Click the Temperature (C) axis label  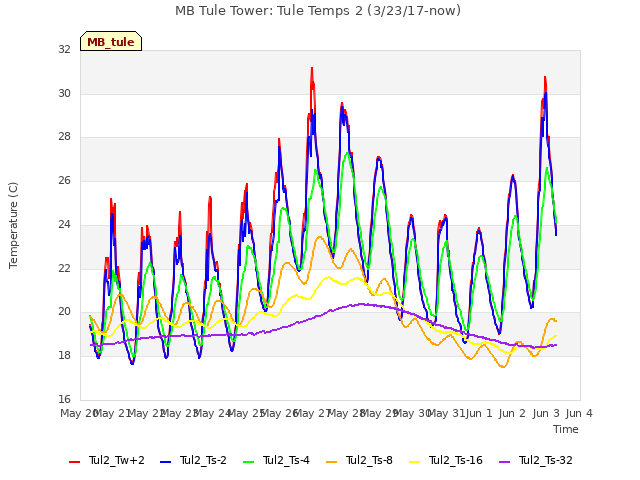[13, 225]
